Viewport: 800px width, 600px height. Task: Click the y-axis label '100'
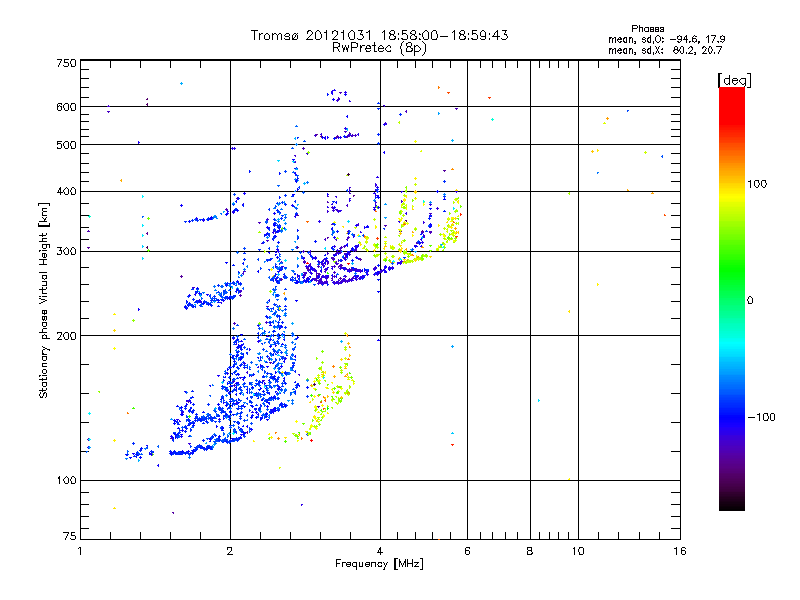coord(66,481)
